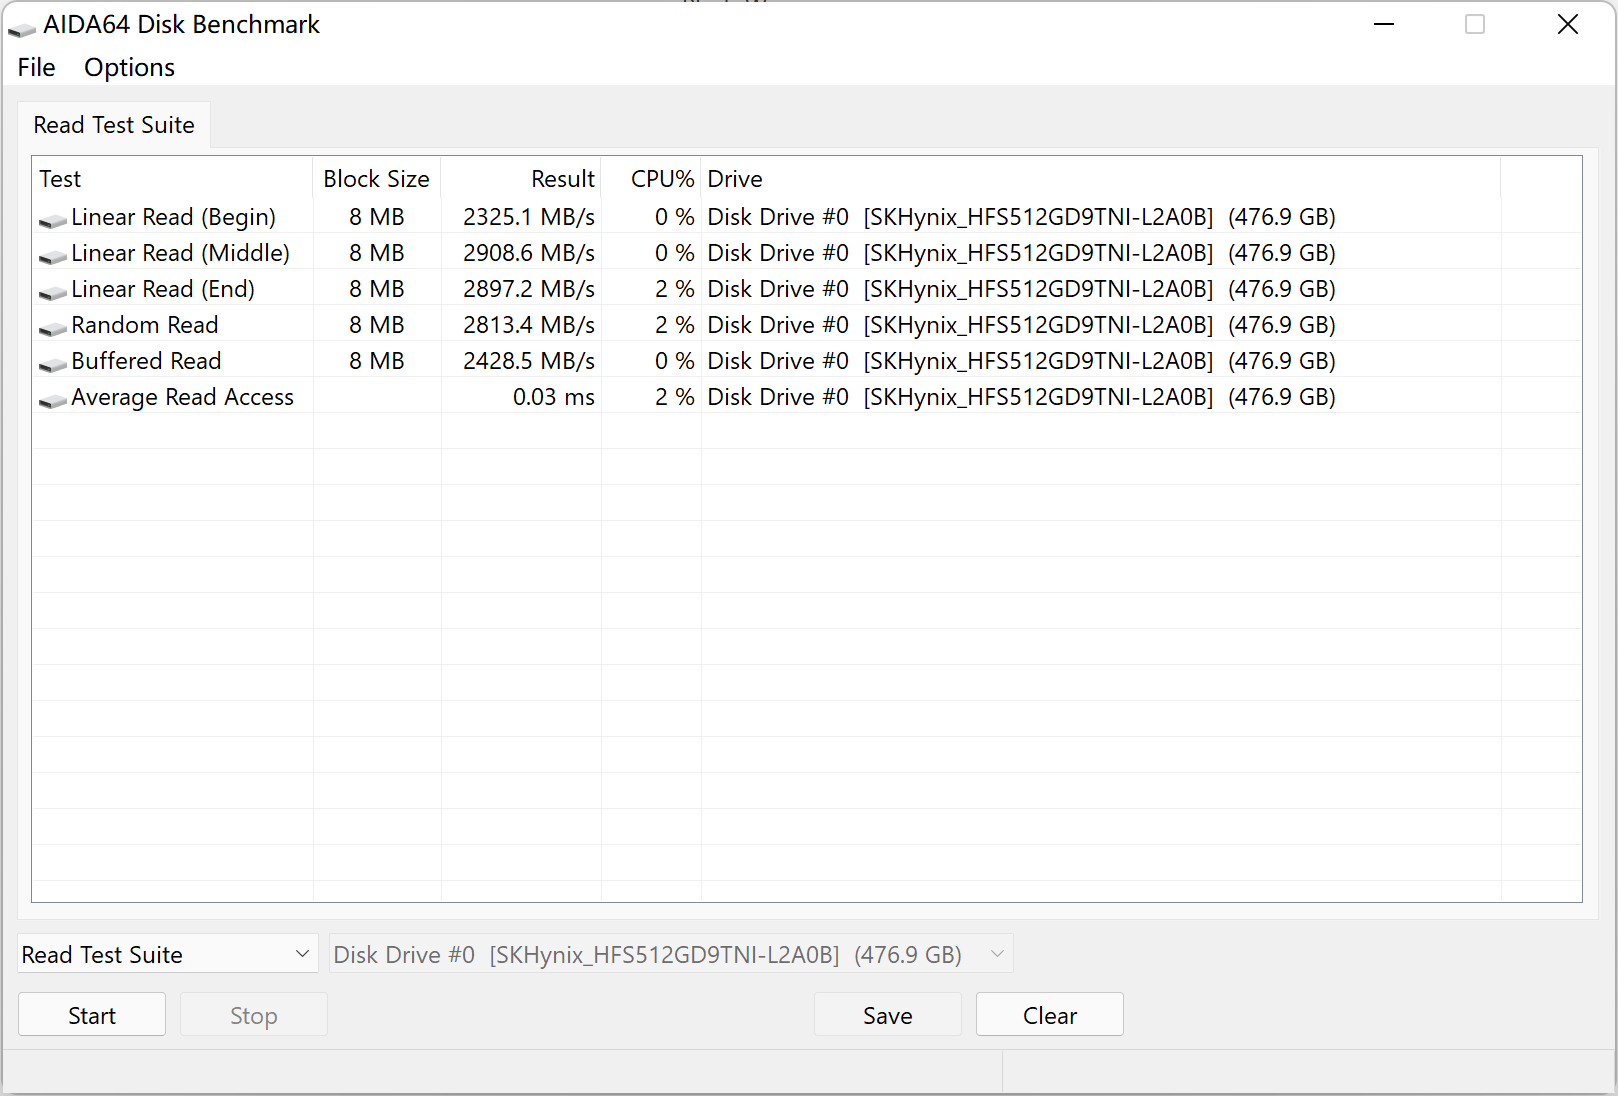The height and width of the screenshot is (1096, 1618).
Task: Select the Average Read Access row label
Action: (x=183, y=397)
